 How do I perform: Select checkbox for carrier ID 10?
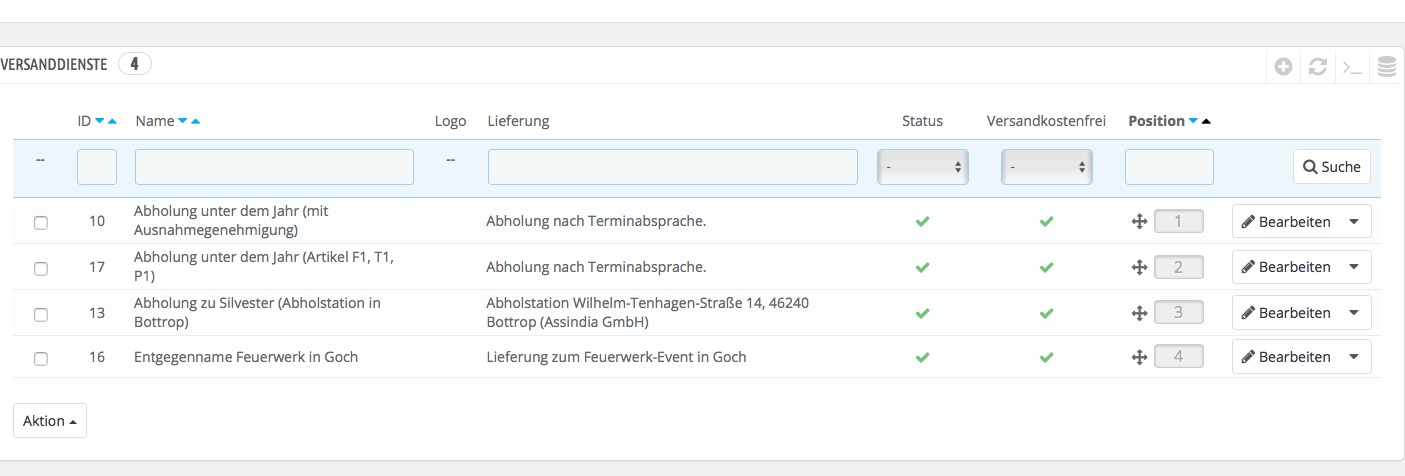(41, 222)
